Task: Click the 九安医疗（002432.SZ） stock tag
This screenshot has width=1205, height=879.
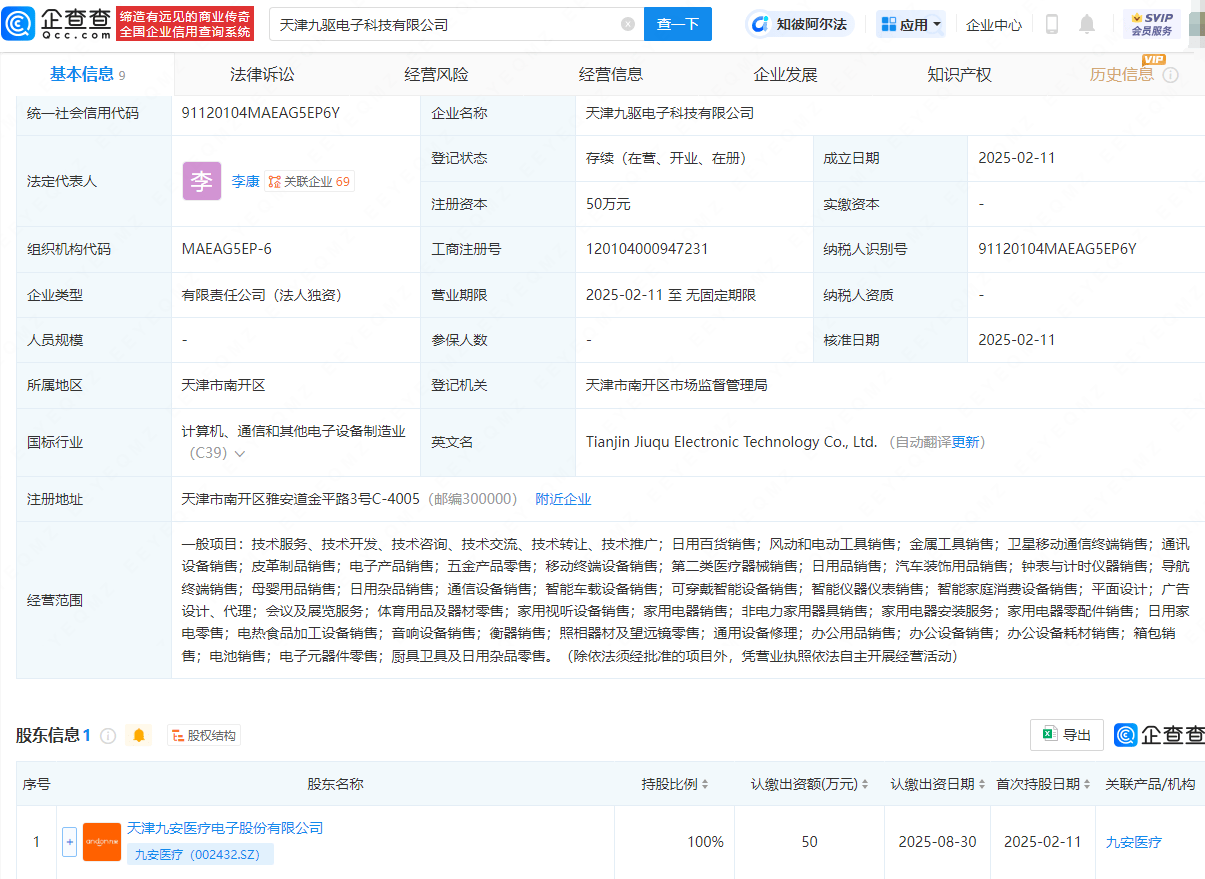Action: coord(200,854)
